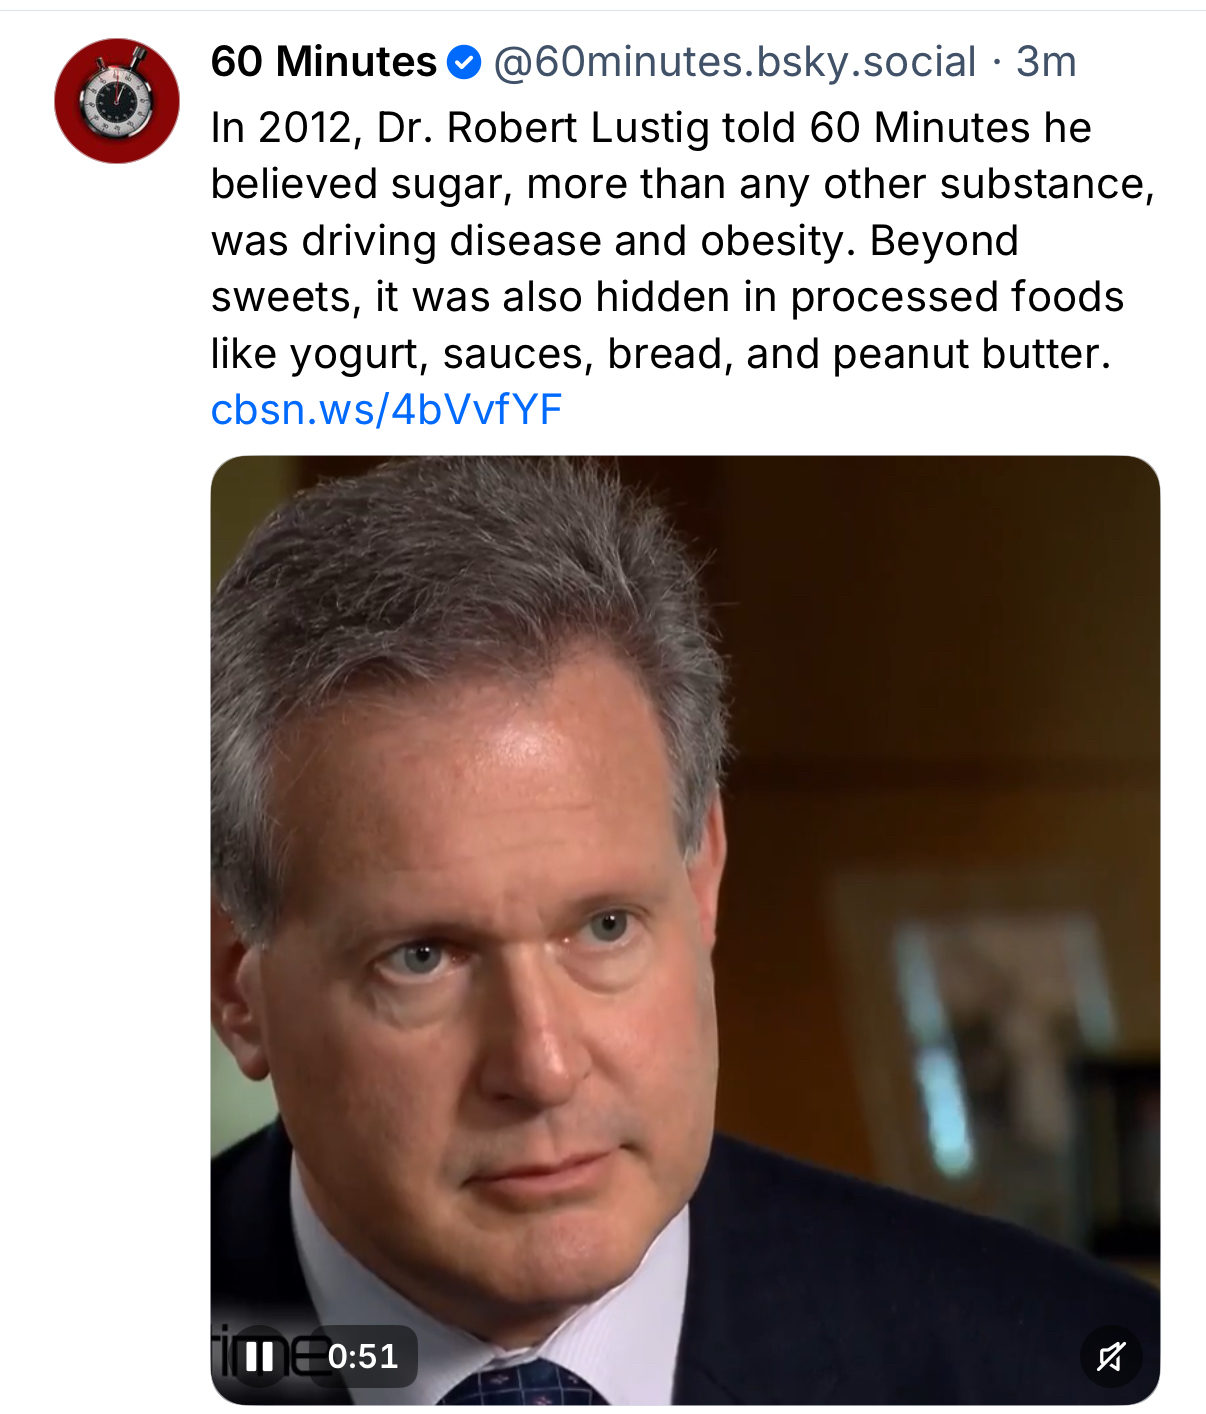Open the @60minutes.bsky.social handle profile
1206x1414 pixels.
coord(735,62)
